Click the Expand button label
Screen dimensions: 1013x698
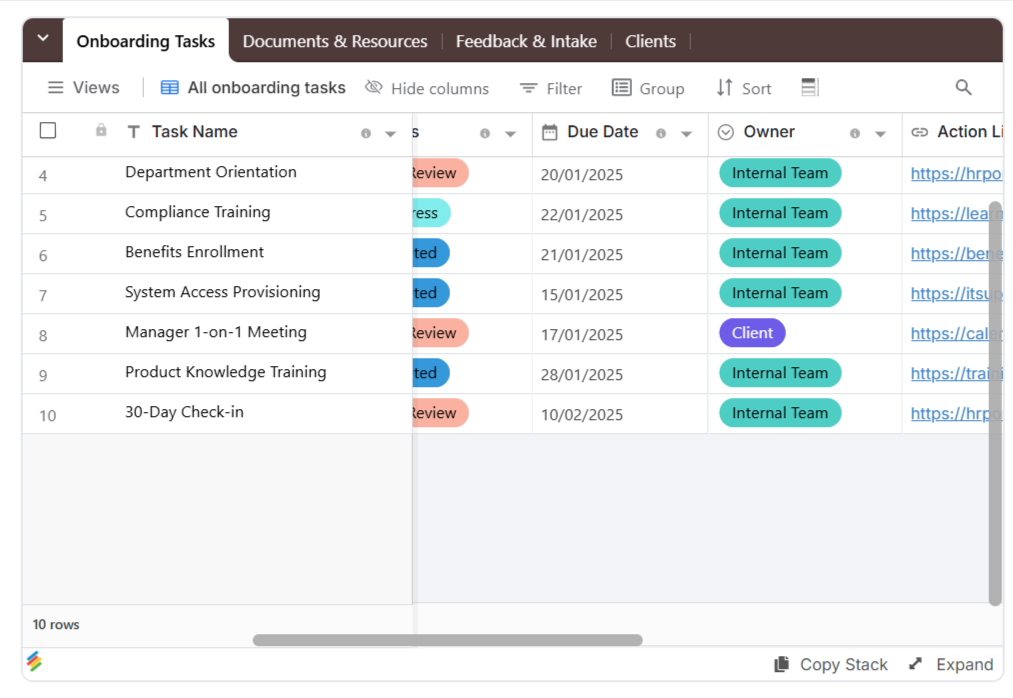pos(965,664)
